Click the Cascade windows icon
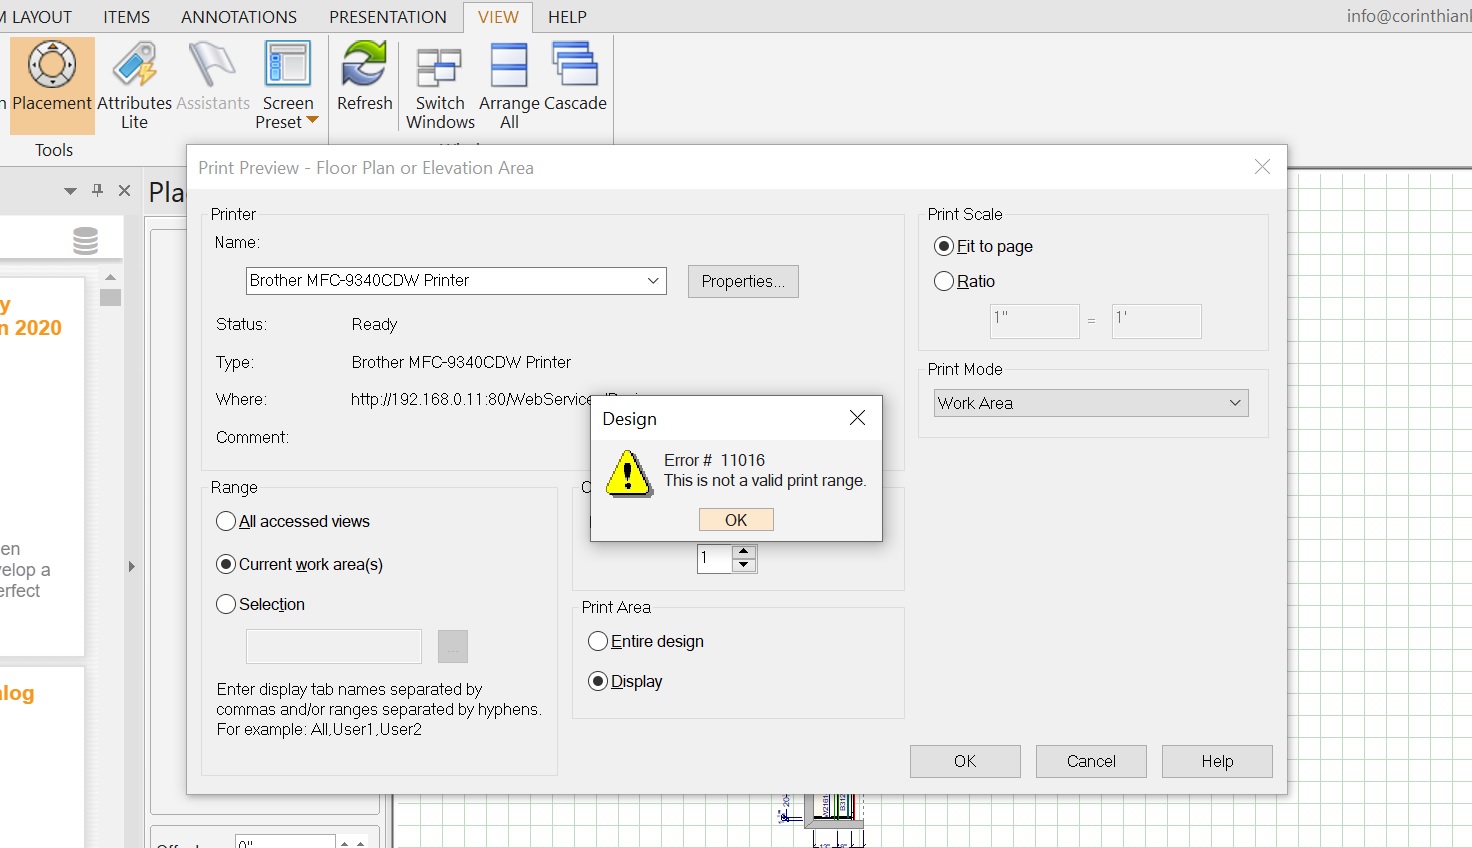This screenshot has height=848, width=1472. (575, 66)
